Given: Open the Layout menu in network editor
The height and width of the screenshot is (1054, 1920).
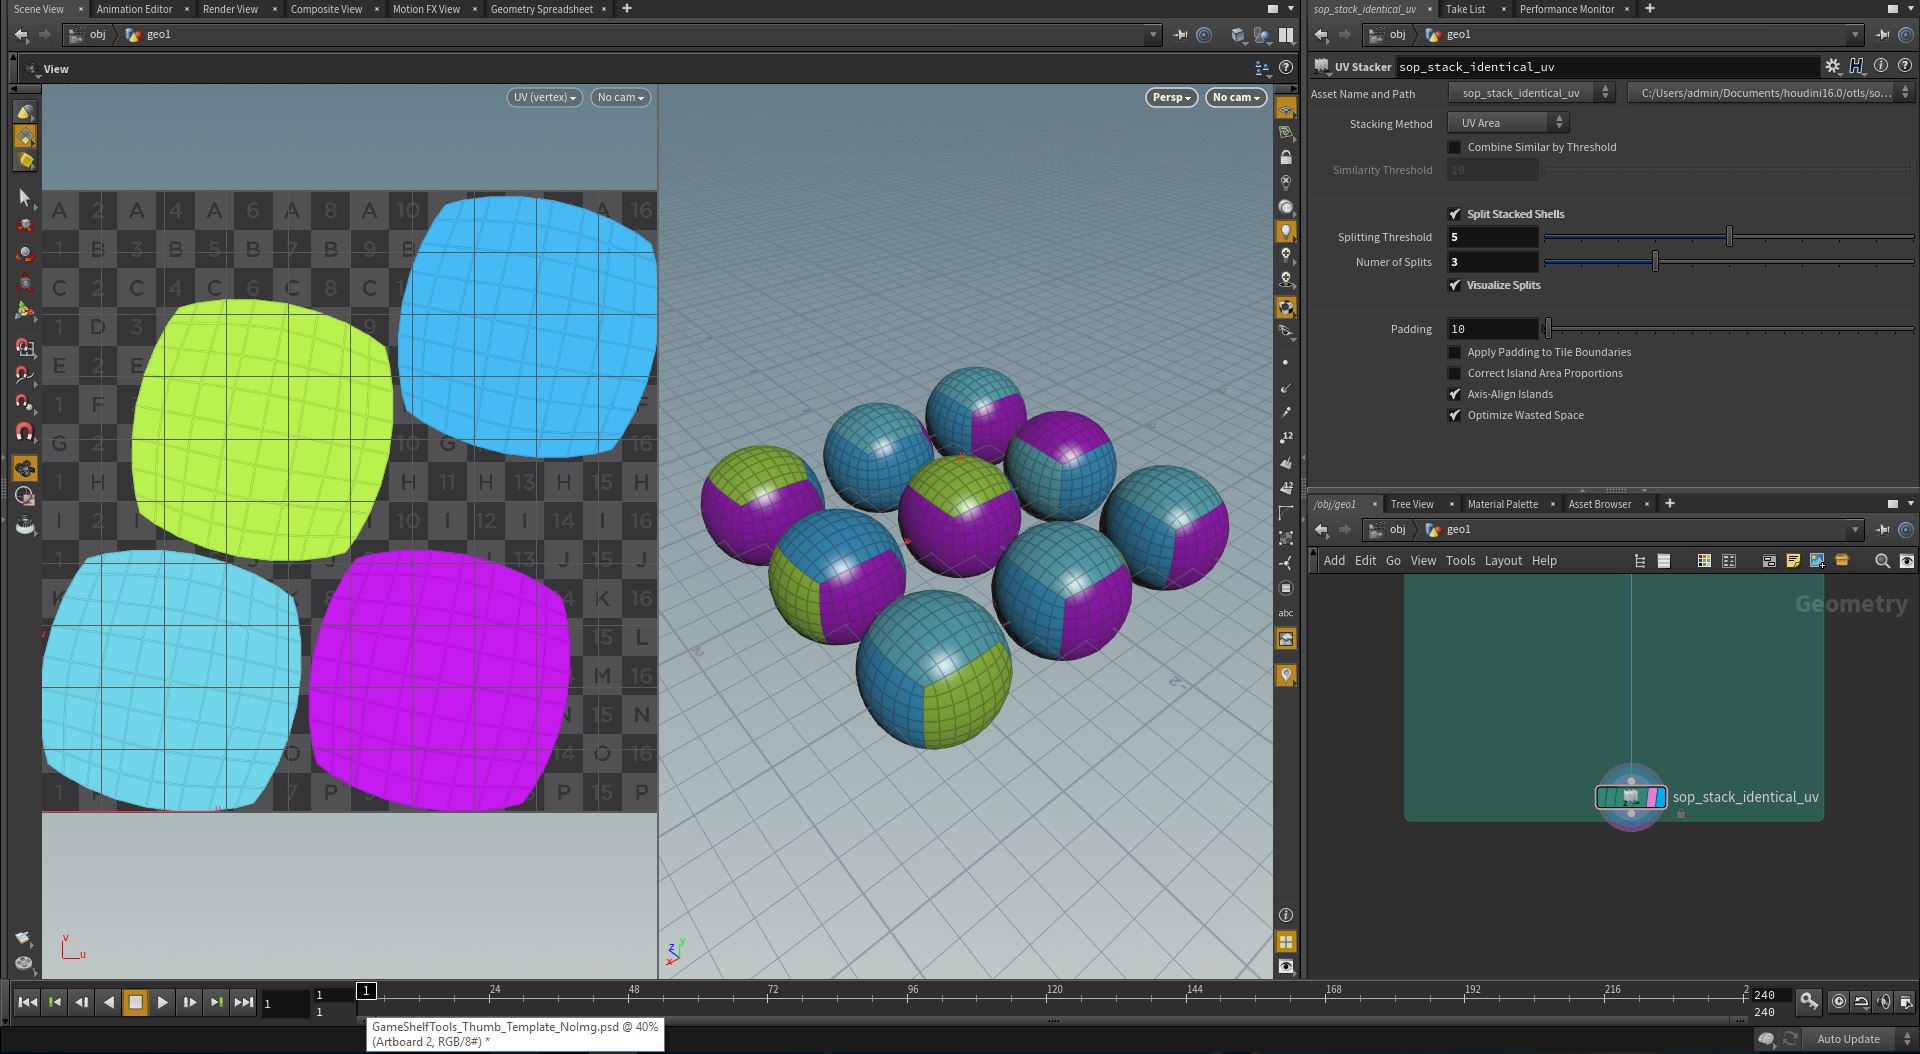Looking at the screenshot, I should tap(1502, 561).
